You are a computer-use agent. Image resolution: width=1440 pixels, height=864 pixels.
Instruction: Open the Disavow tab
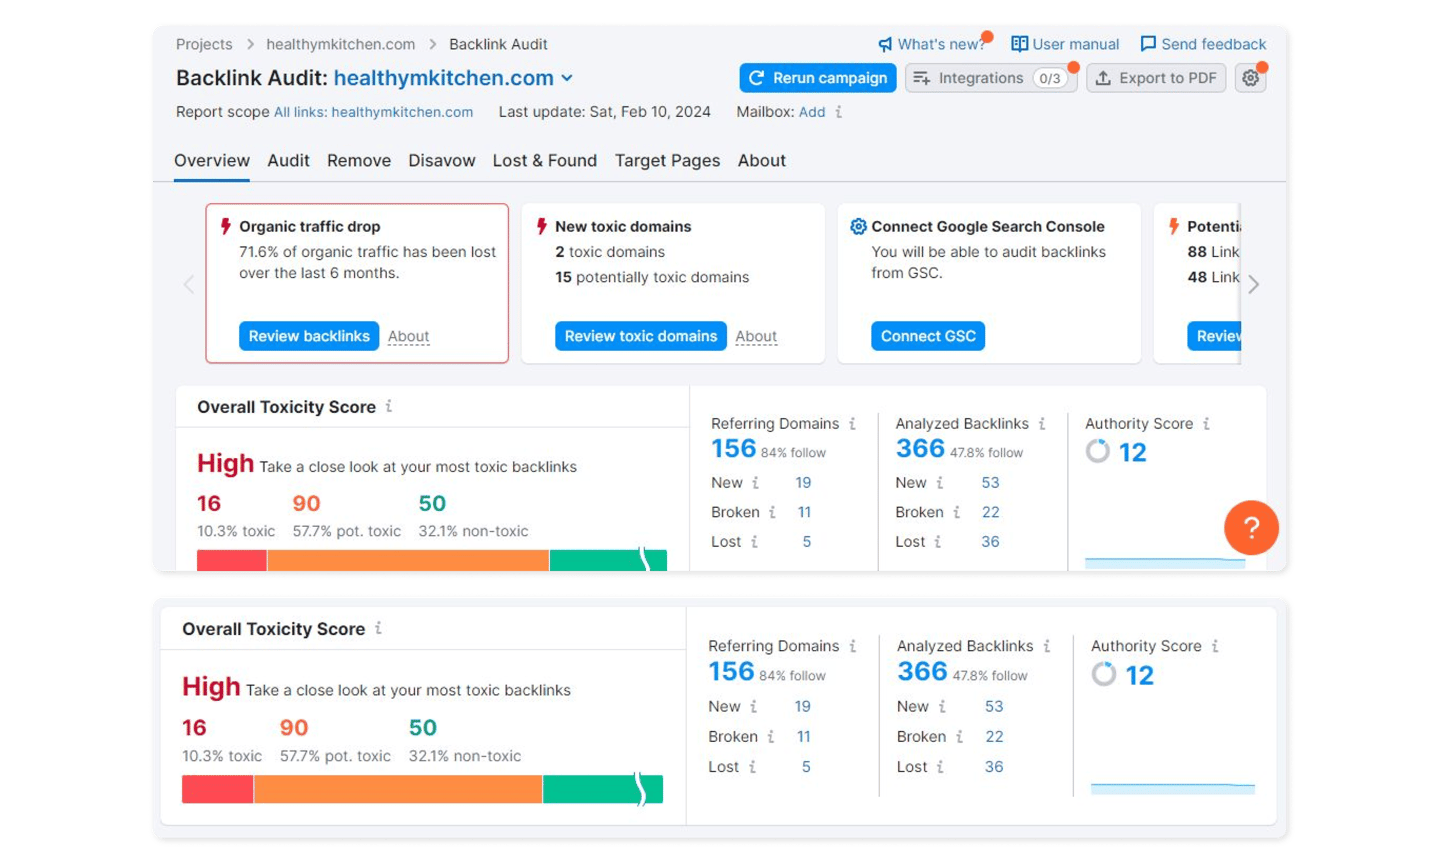(x=442, y=160)
